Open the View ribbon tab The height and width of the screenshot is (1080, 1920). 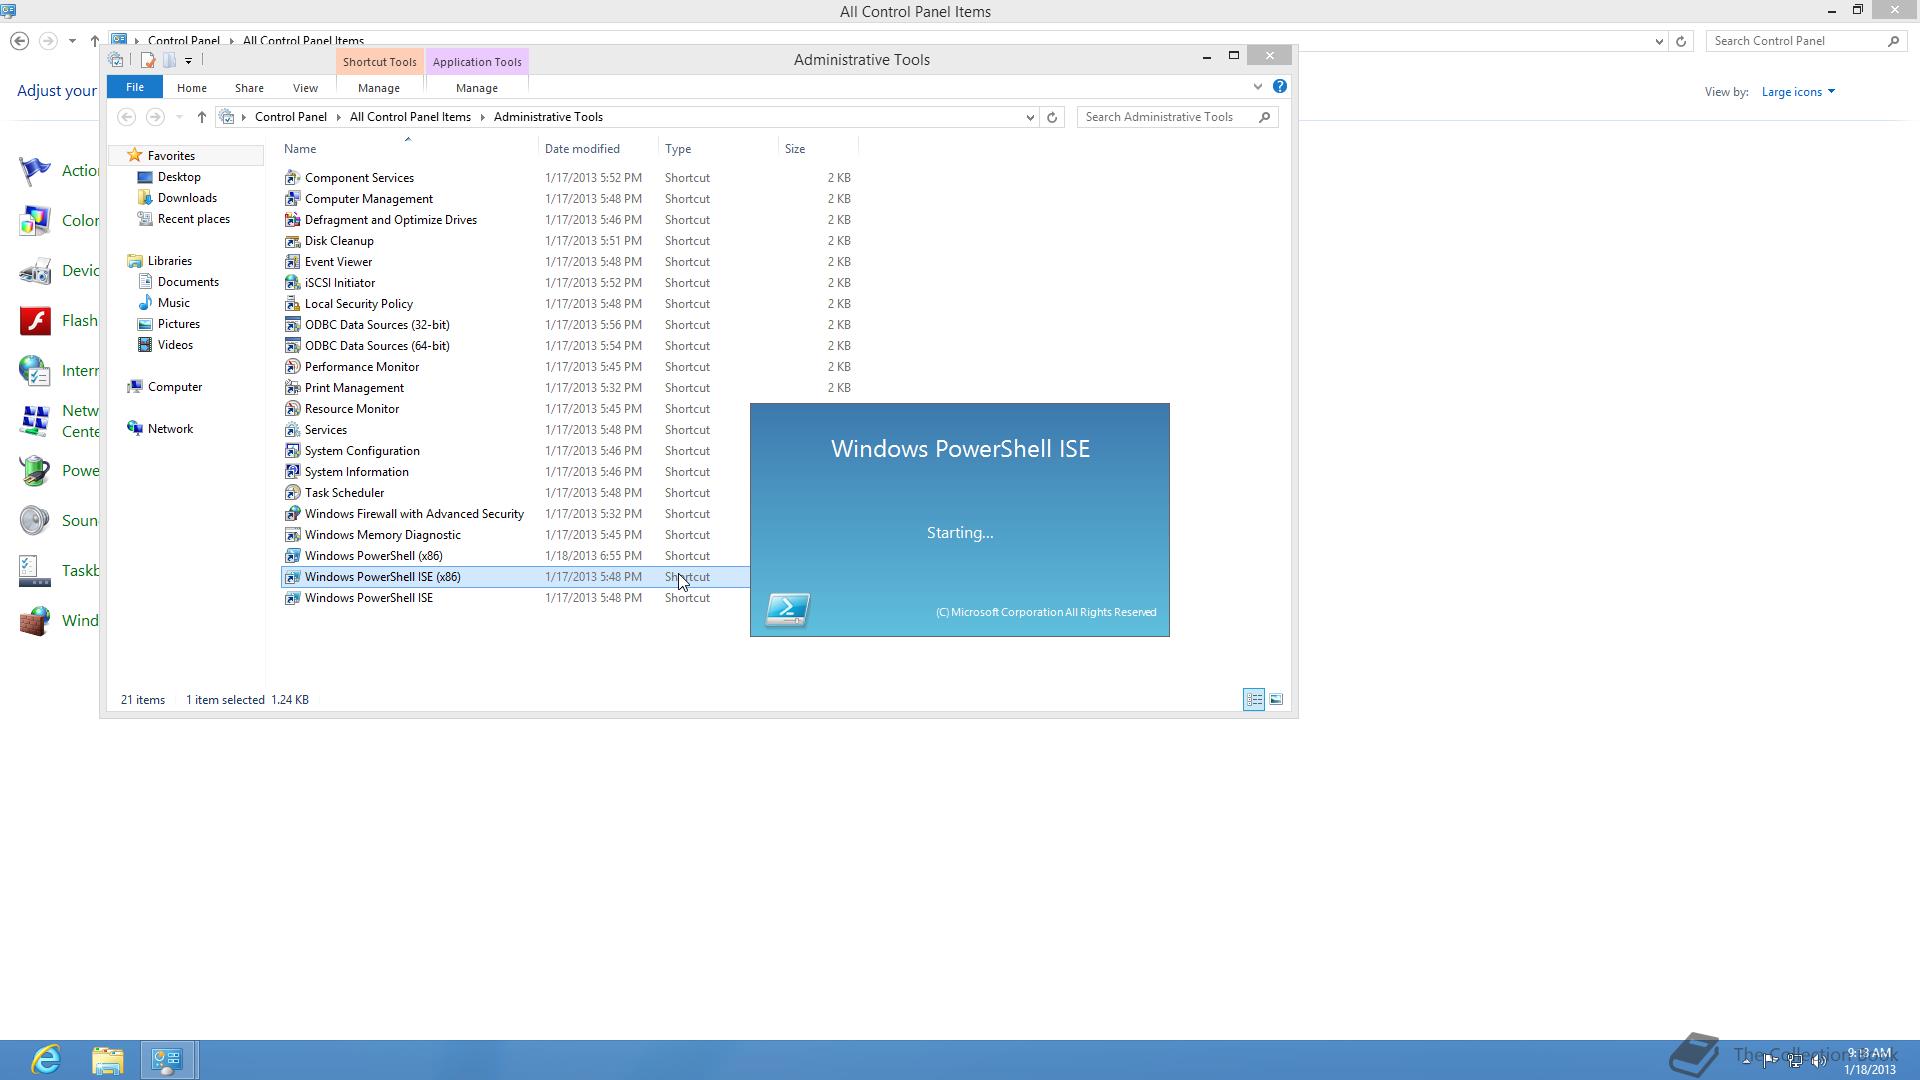(305, 88)
